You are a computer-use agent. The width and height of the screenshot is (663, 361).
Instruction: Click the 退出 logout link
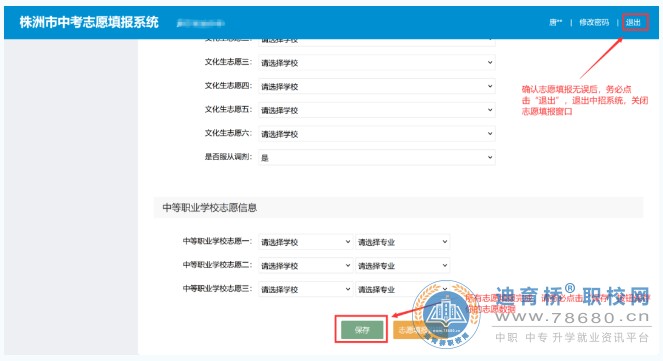(633, 22)
